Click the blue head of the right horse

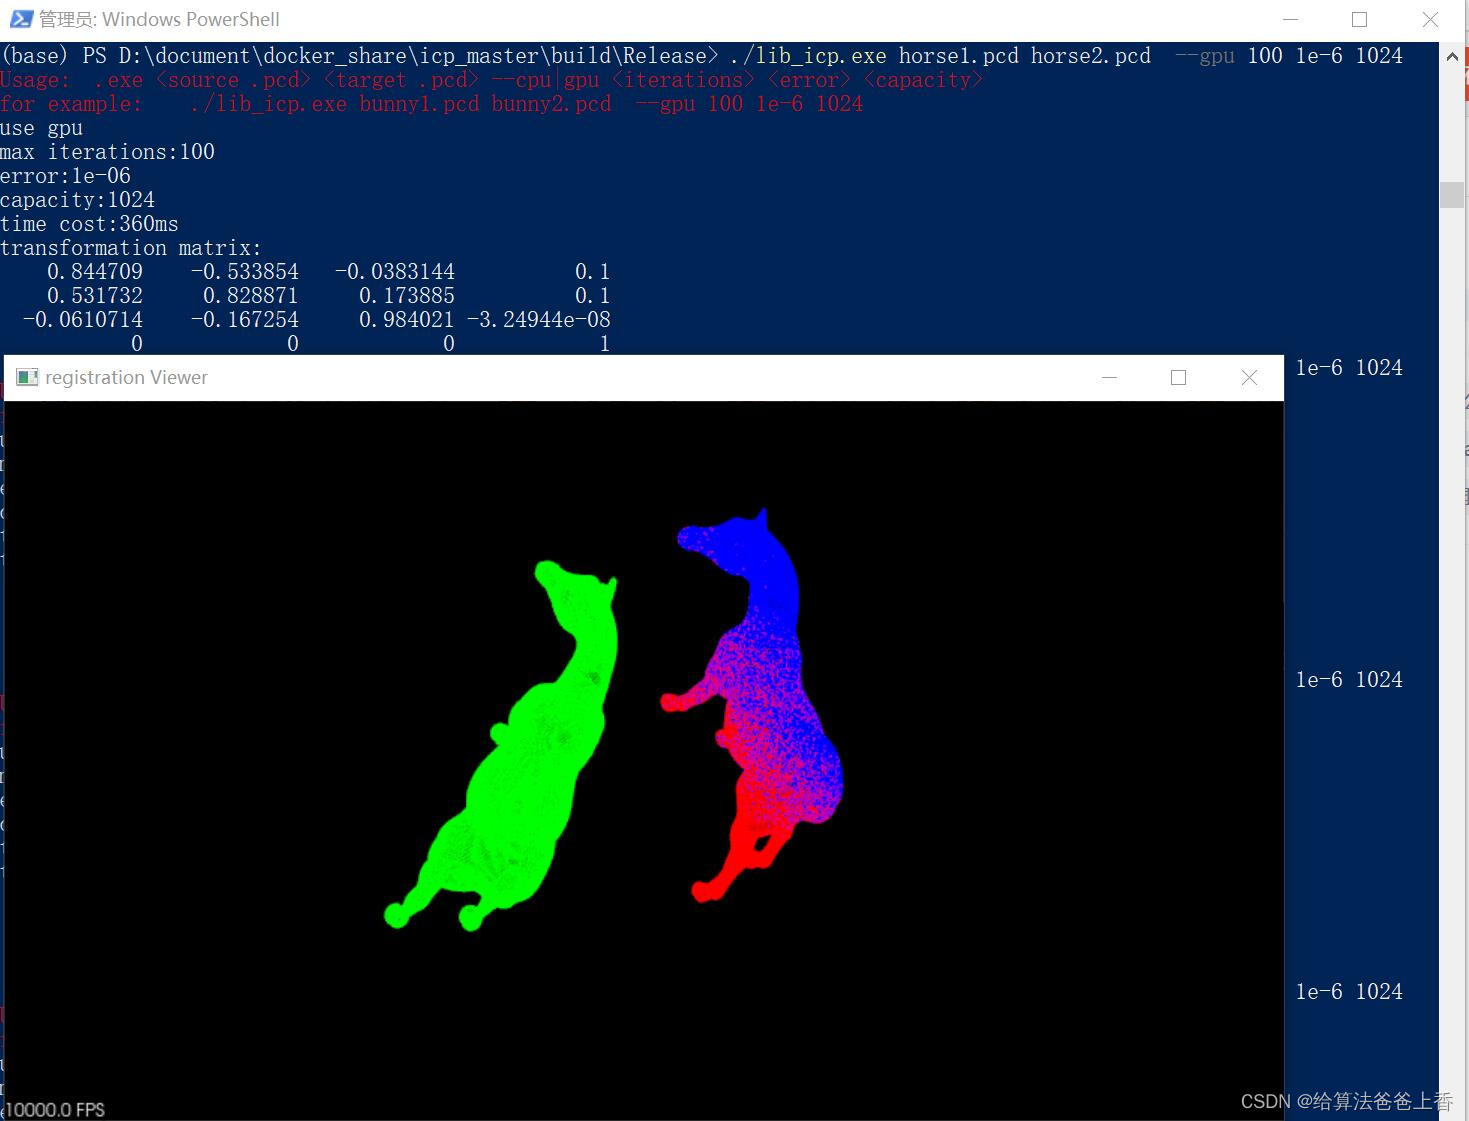(x=740, y=550)
